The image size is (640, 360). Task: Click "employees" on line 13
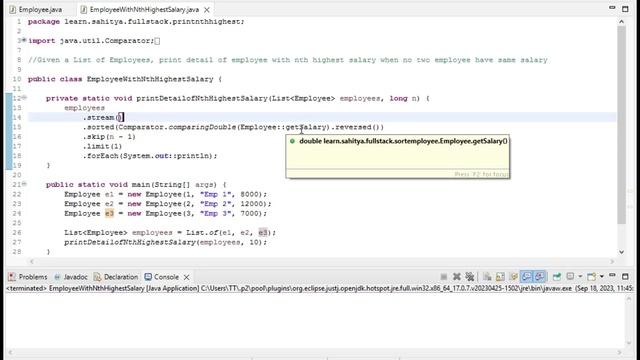coord(84,108)
